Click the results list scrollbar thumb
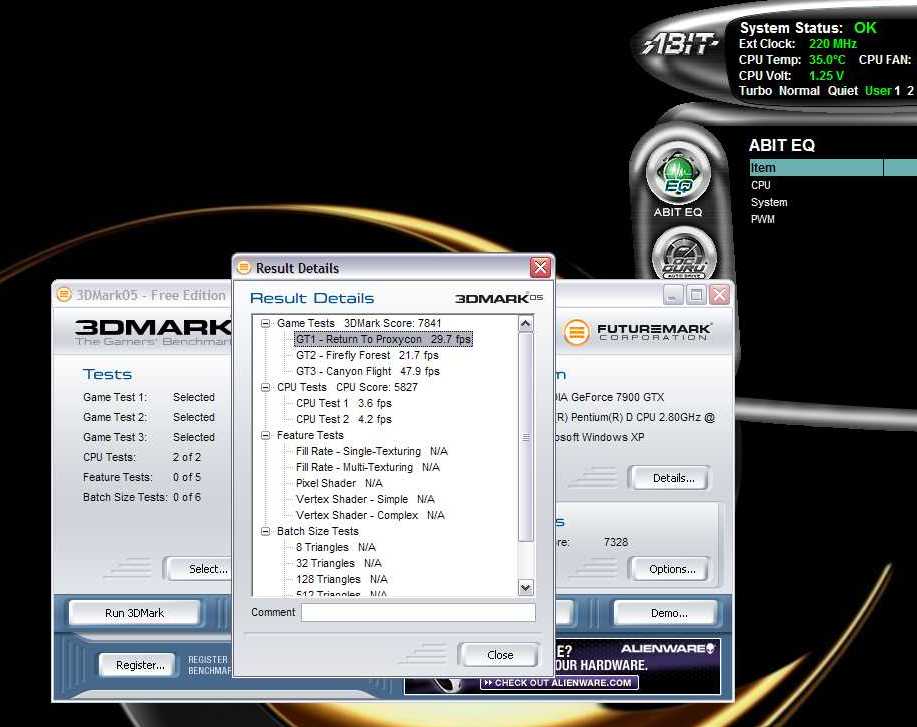 [525, 437]
